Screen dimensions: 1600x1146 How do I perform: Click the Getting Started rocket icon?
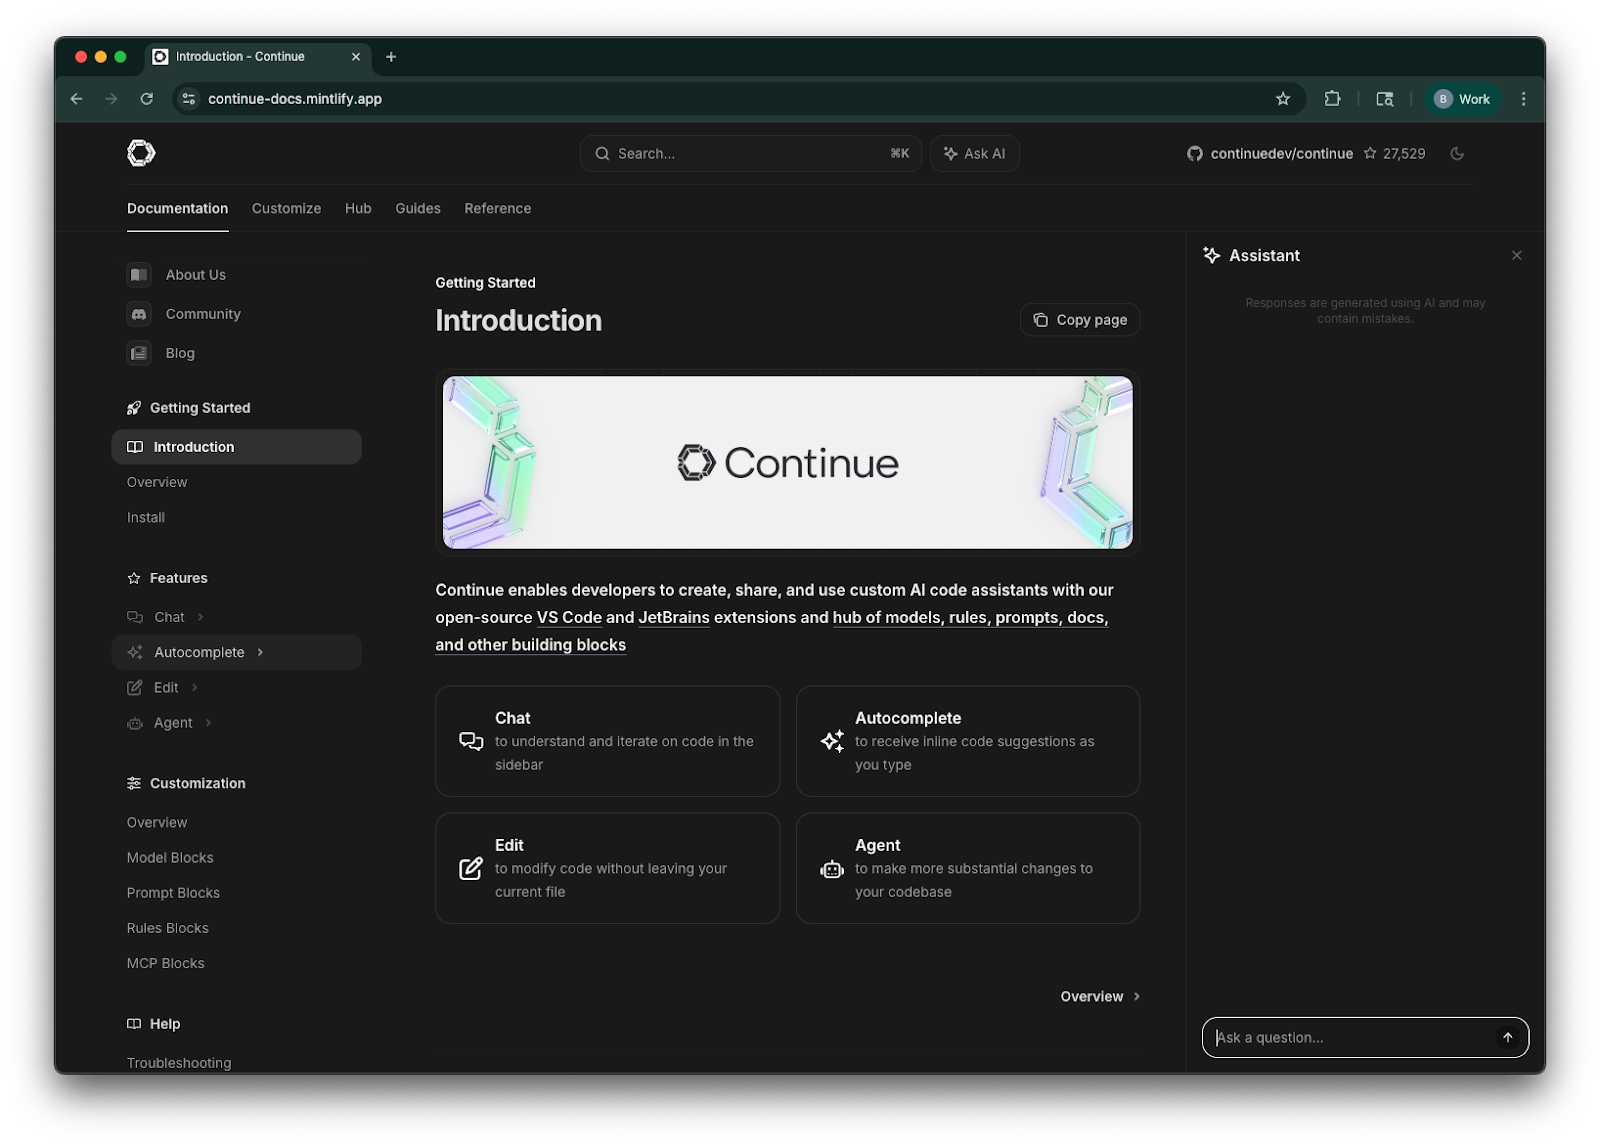tap(134, 408)
